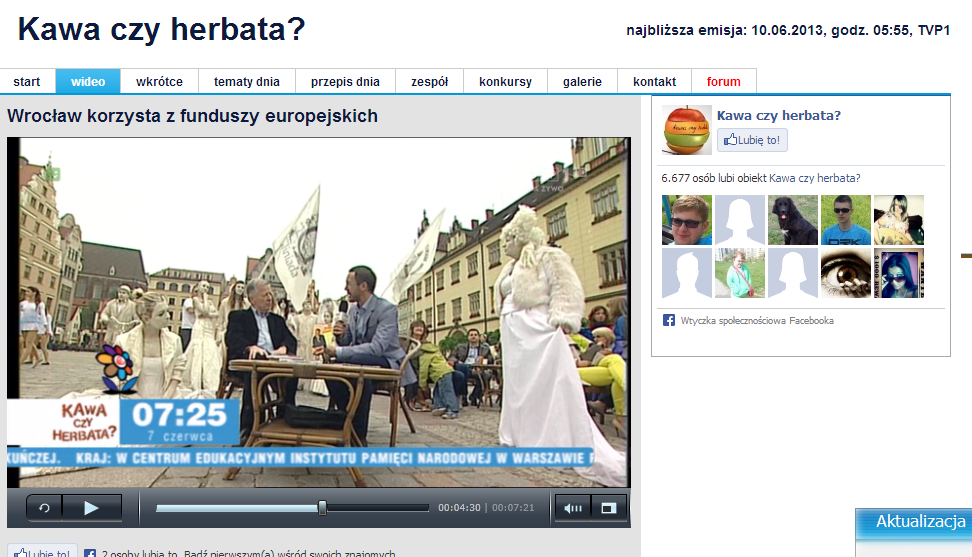Open the Aktualizacja popup panel
The width and height of the screenshot is (972, 557).
914,533
